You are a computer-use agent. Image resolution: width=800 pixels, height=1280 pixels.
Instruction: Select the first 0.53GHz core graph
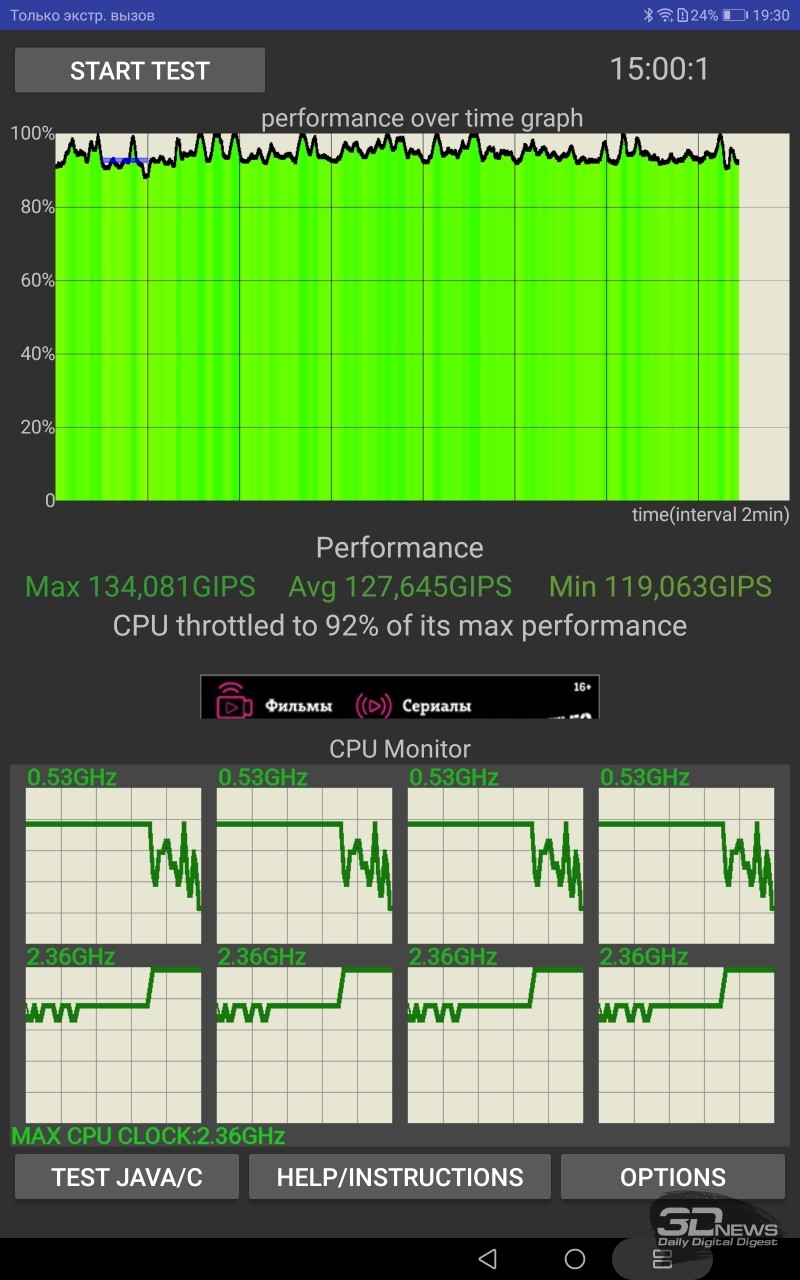[x=113, y=865]
